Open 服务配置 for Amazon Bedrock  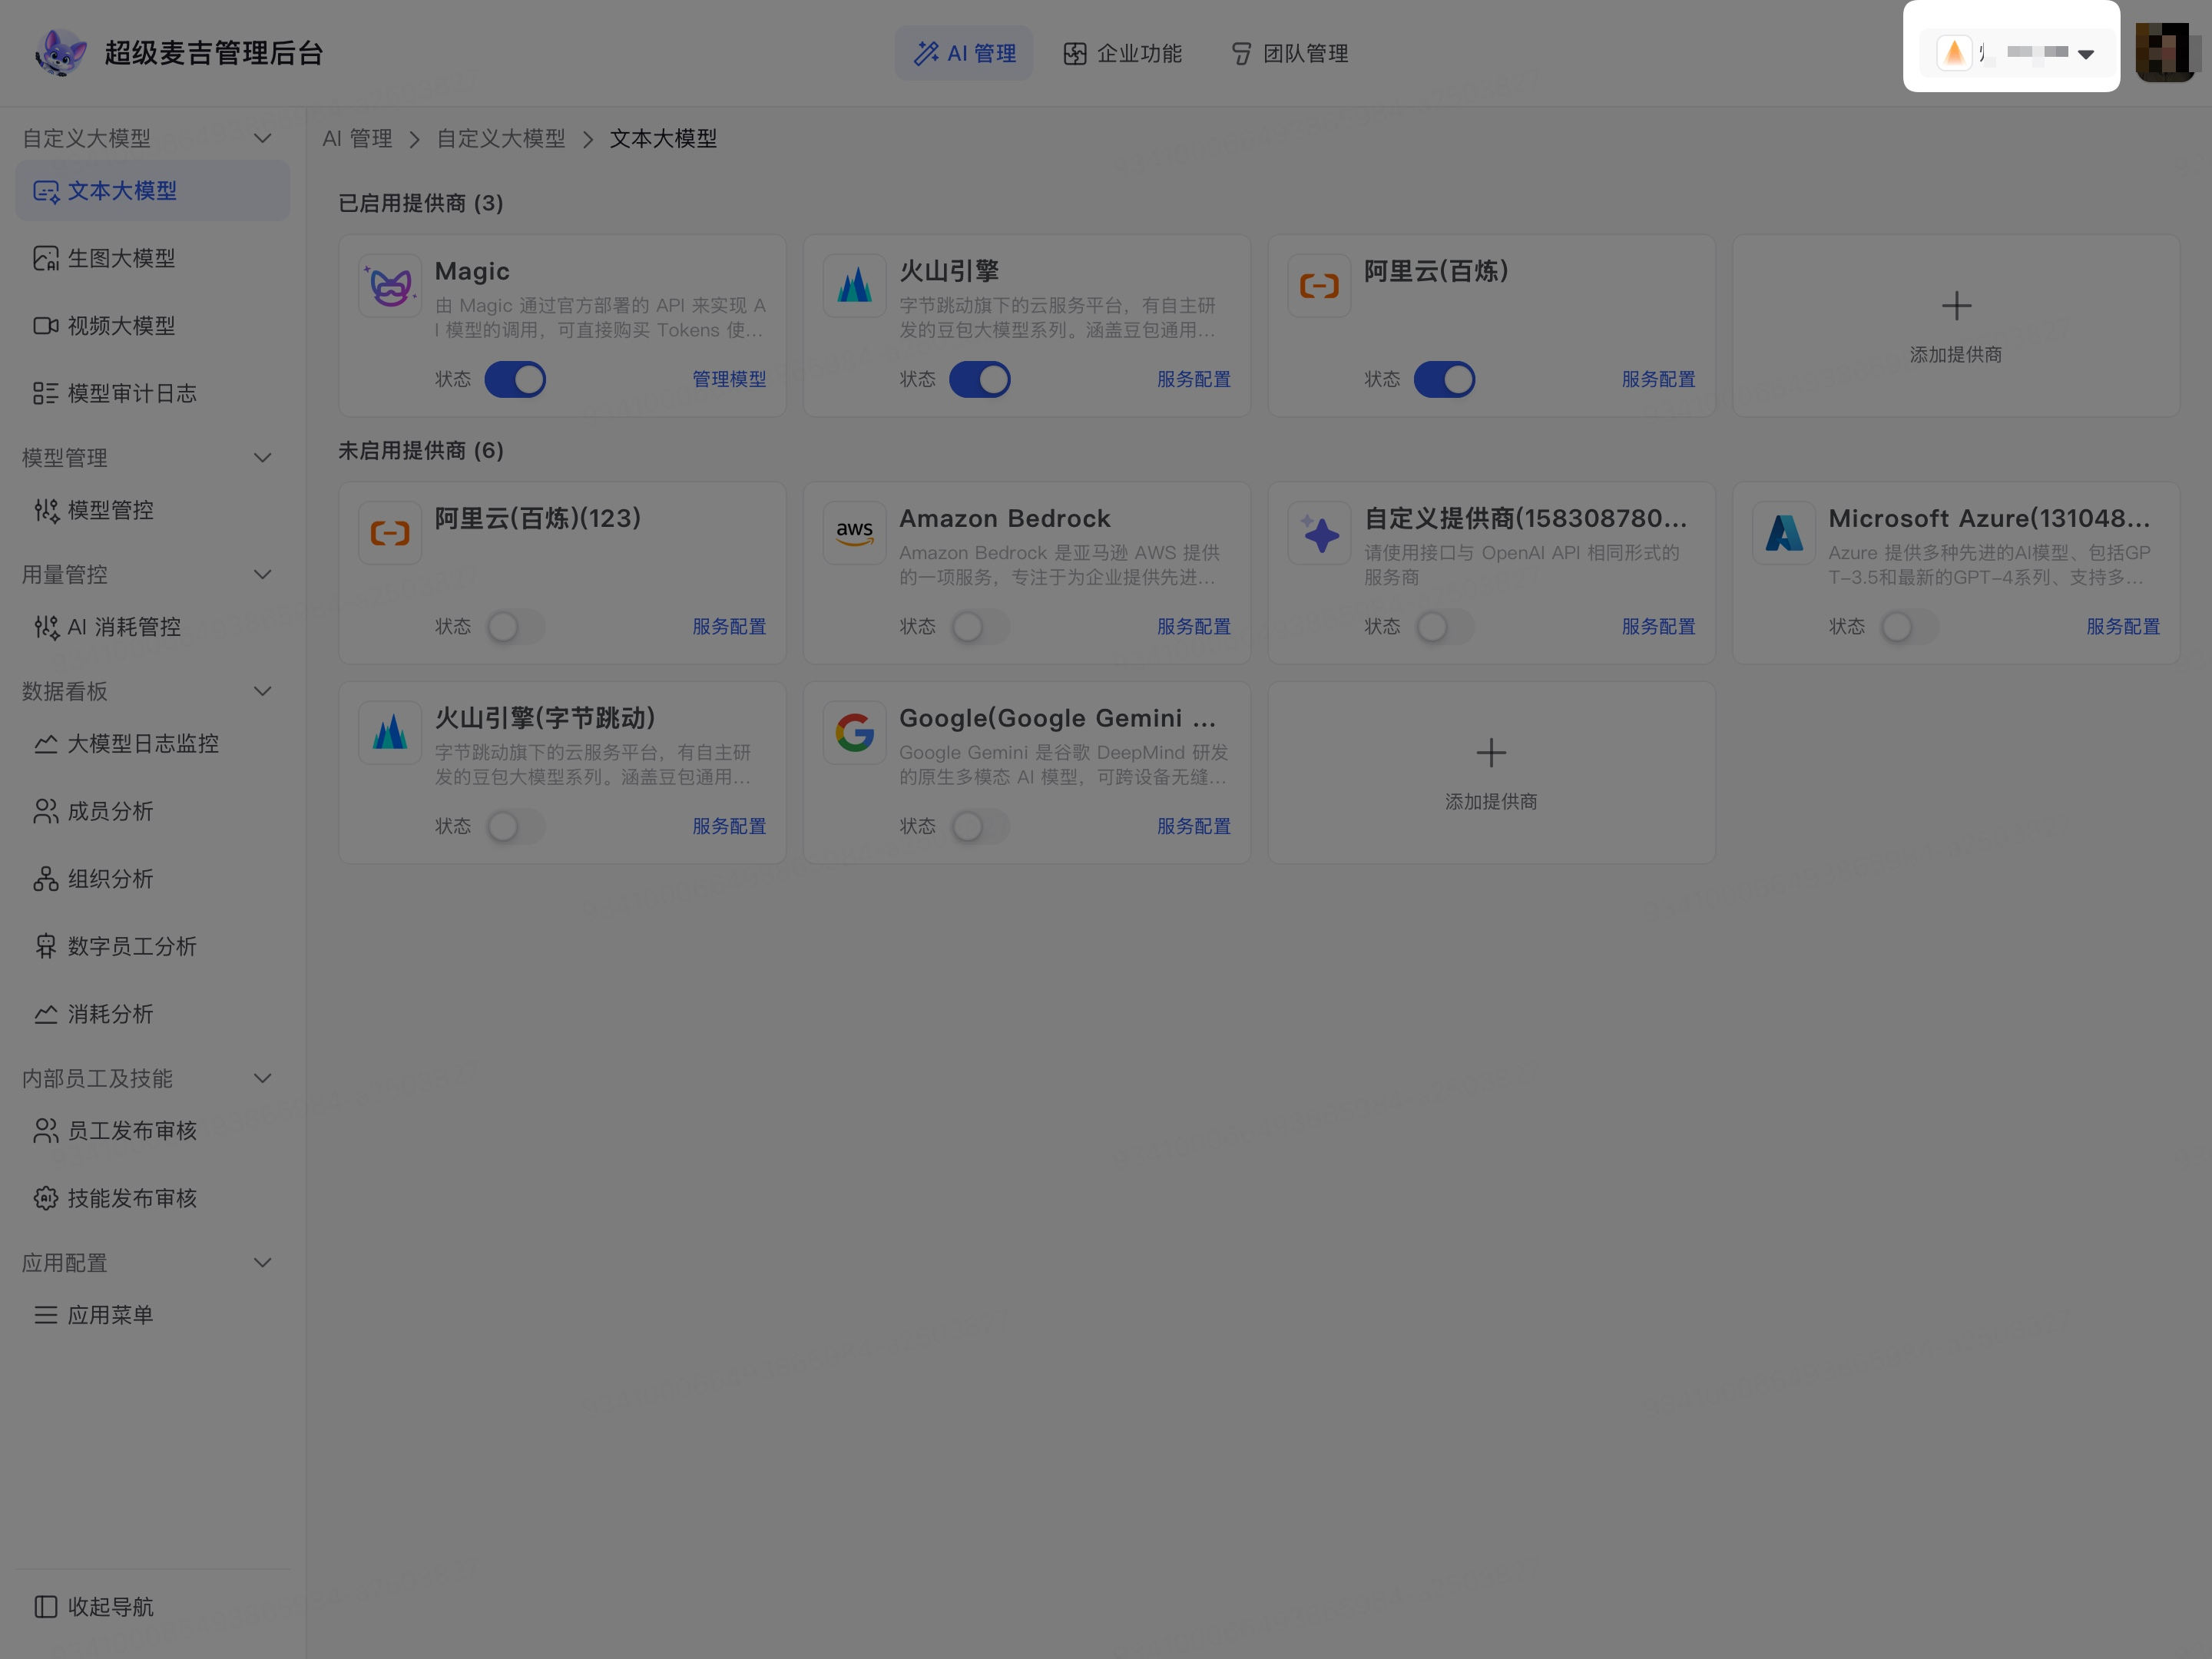pyautogui.click(x=1194, y=627)
